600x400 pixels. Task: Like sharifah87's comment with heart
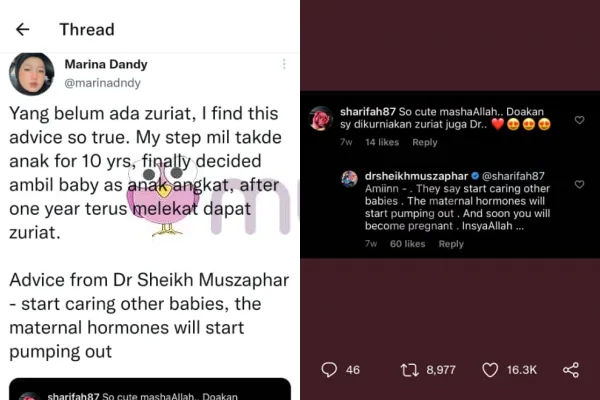579,120
